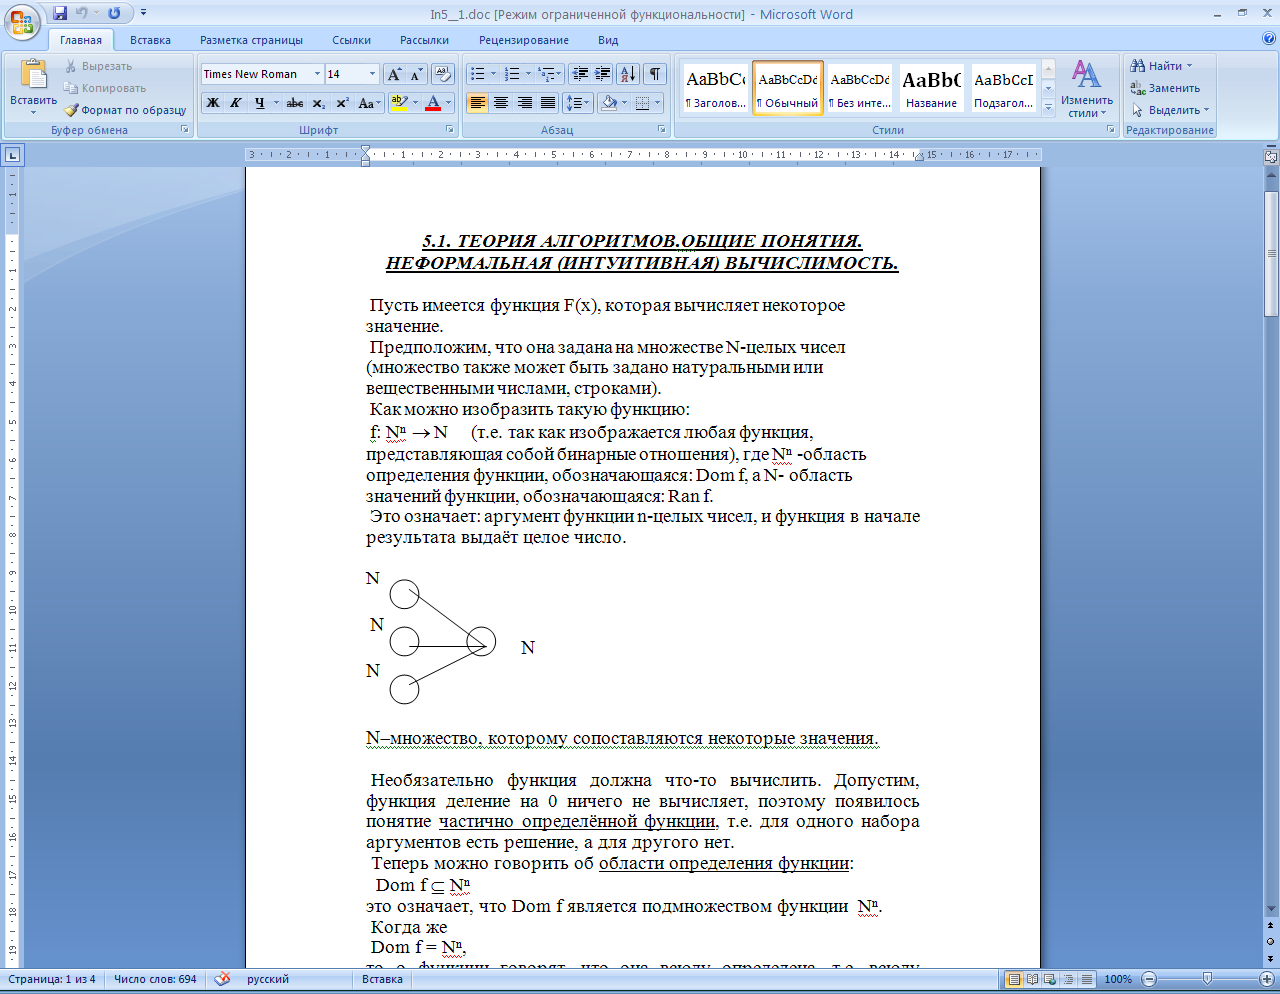
Task: Decrease font size with shrink font icon
Action: (417, 74)
